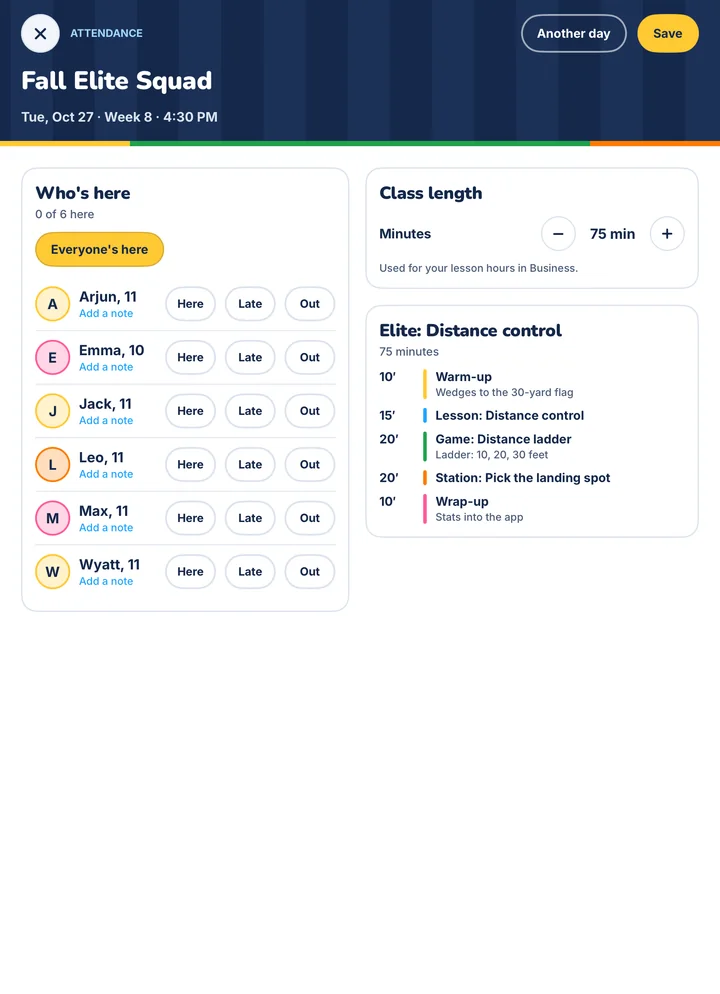Mark Emma as Here
This screenshot has height=994, width=720.
tap(191, 358)
